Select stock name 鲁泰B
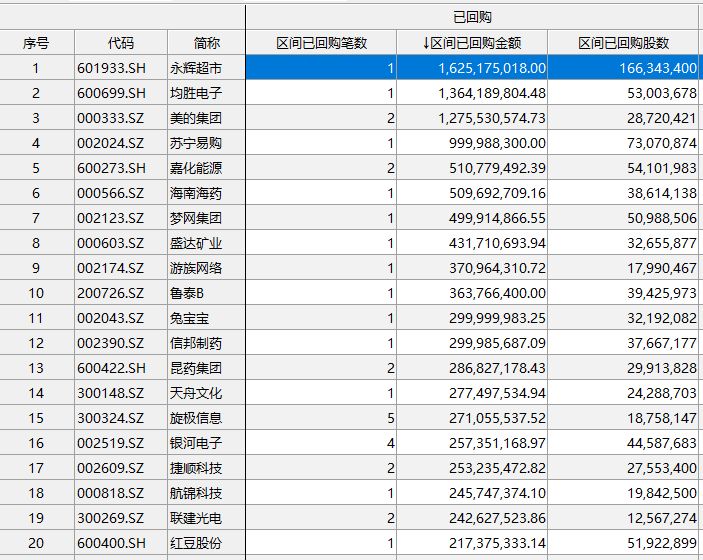The image size is (703, 560). point(187,293)
